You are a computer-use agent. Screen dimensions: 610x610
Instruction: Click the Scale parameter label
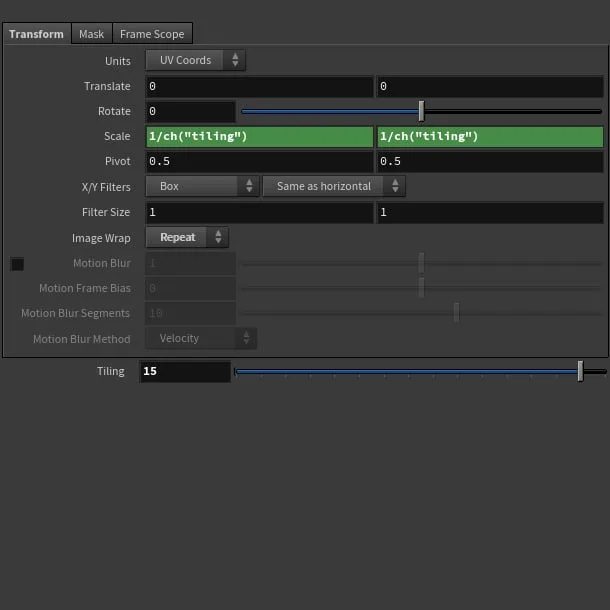117,137
